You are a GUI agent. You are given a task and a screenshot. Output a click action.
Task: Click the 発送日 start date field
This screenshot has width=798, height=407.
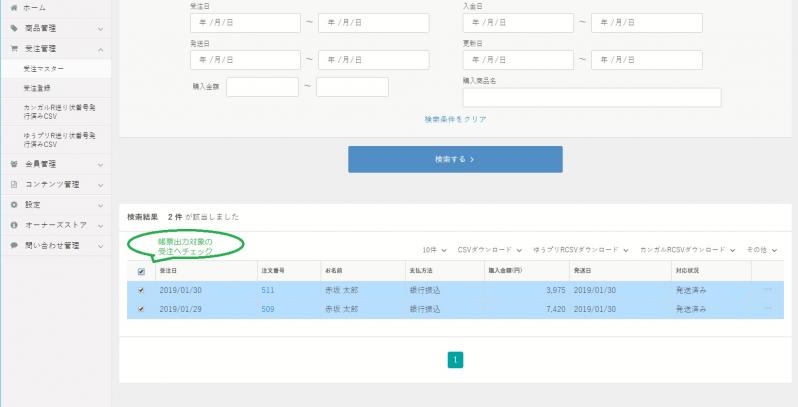click(245, 60)
